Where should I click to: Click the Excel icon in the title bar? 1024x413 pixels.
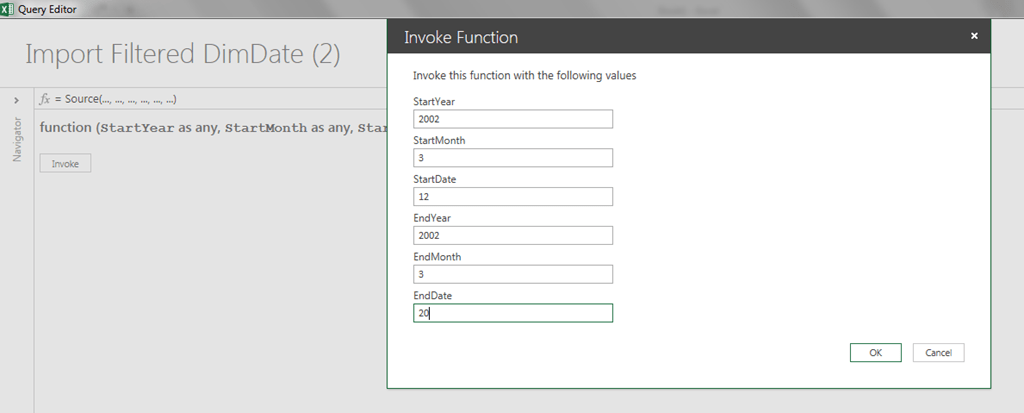[9, 8]
